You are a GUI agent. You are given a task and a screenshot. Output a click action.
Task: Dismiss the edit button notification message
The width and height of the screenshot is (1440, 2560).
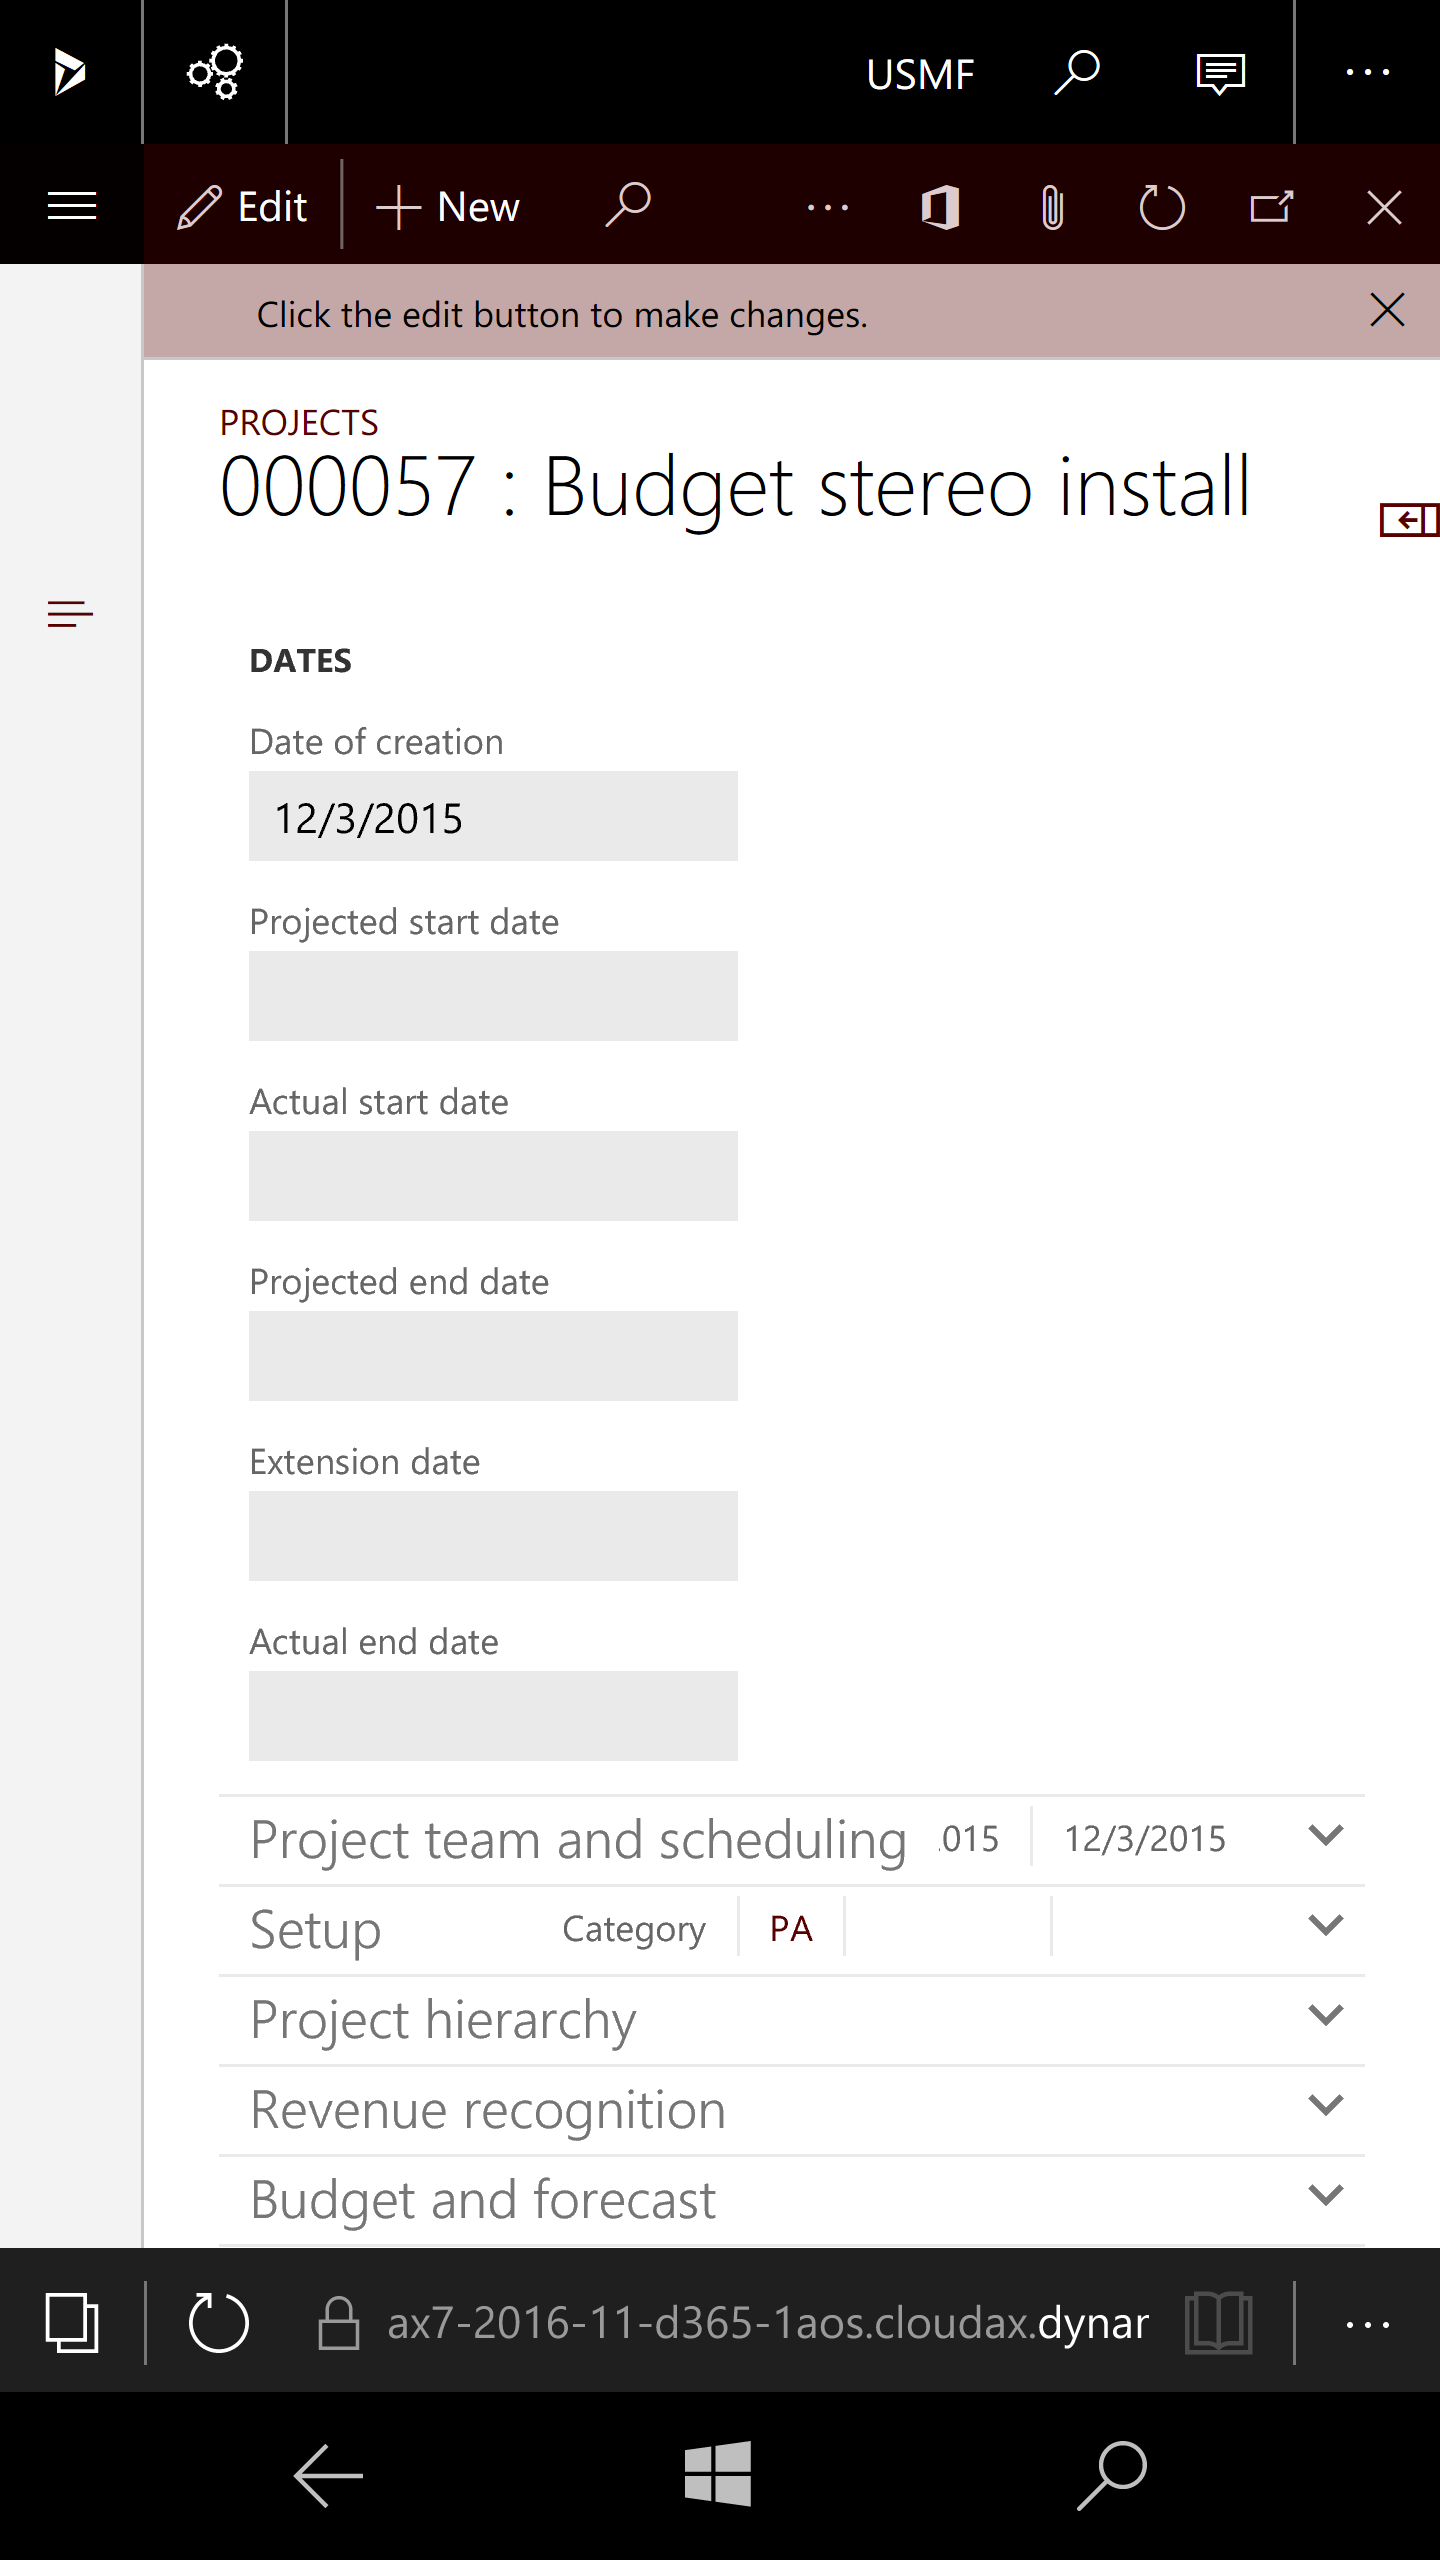tap(1387, 311)
